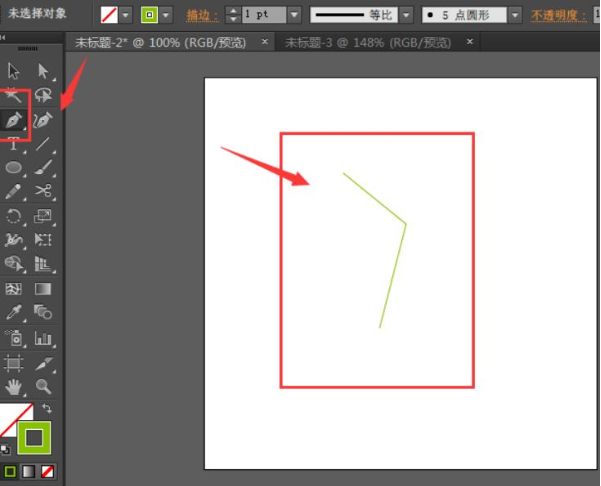Click the green Stroke swatch in toolbox
Screen dimensions: 601x486
point(34,437)
